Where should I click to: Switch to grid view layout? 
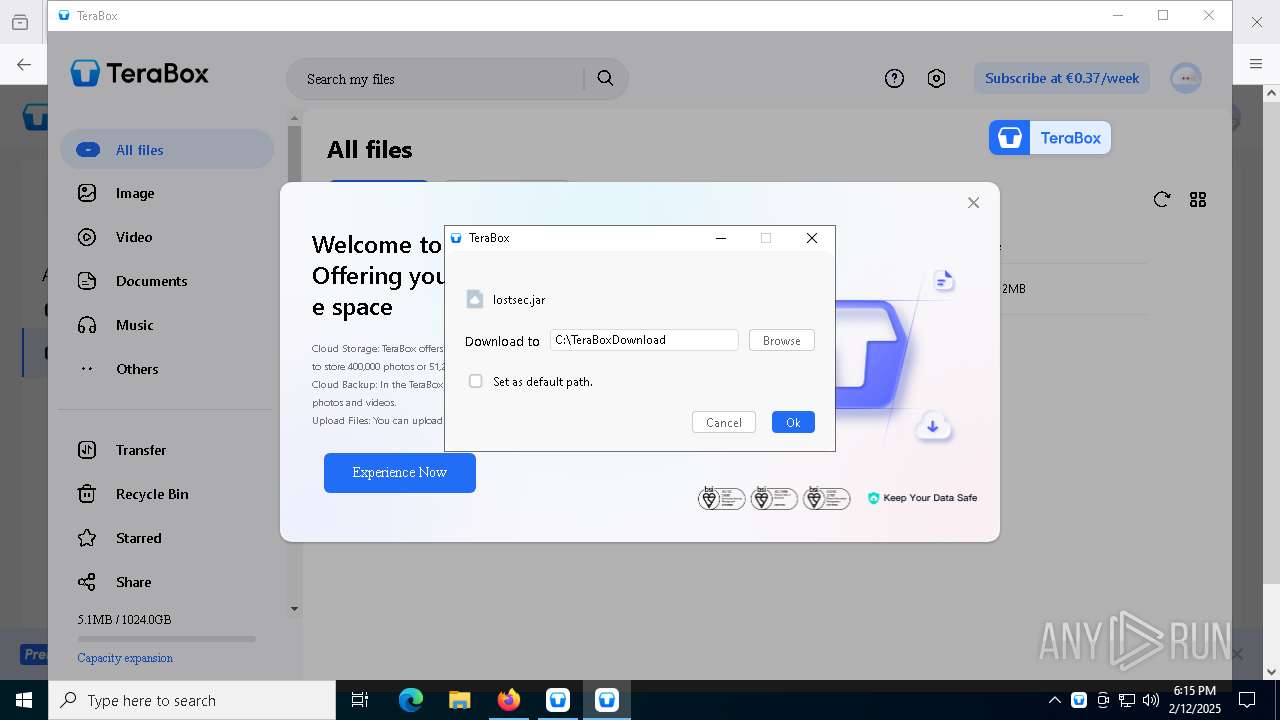pyautogui.click(x=1198, y=200)
